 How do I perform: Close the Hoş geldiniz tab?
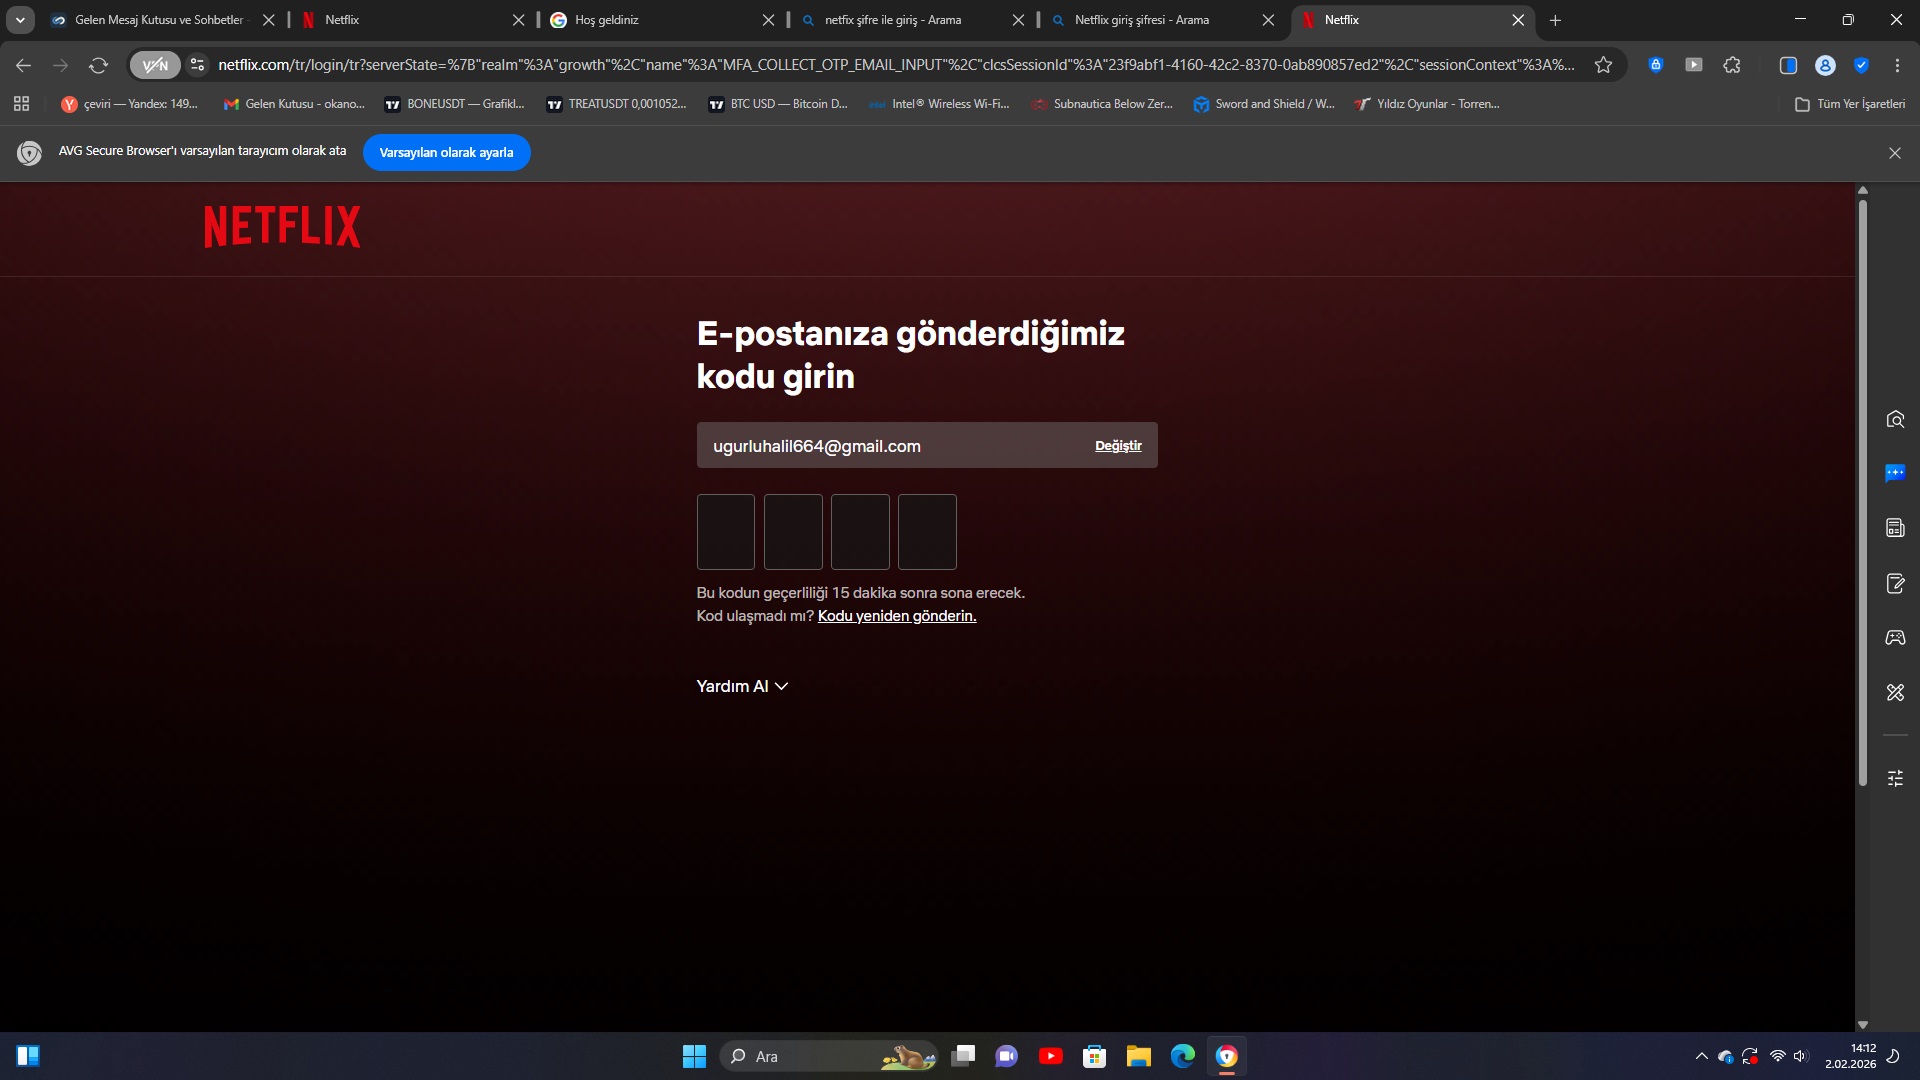coord(768,20)
